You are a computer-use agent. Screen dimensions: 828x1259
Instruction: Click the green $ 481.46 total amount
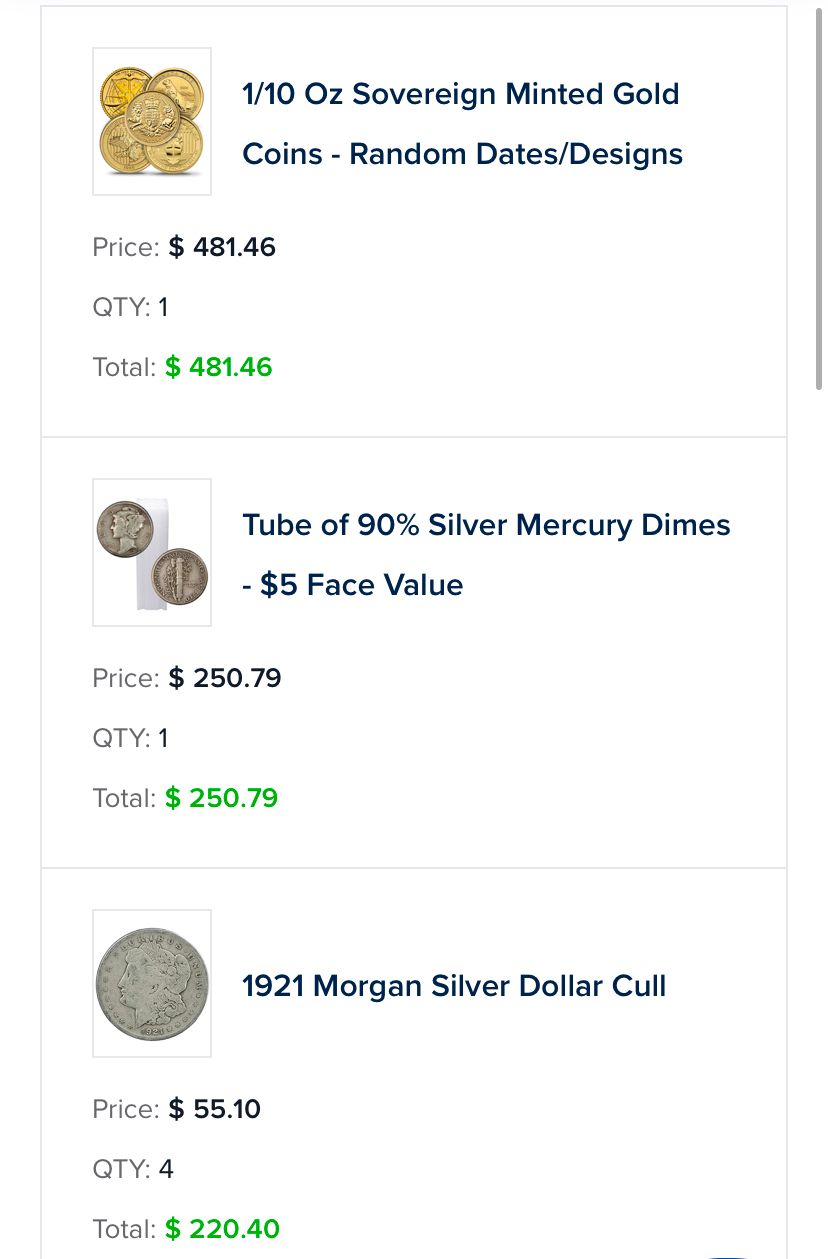(219, 367)
